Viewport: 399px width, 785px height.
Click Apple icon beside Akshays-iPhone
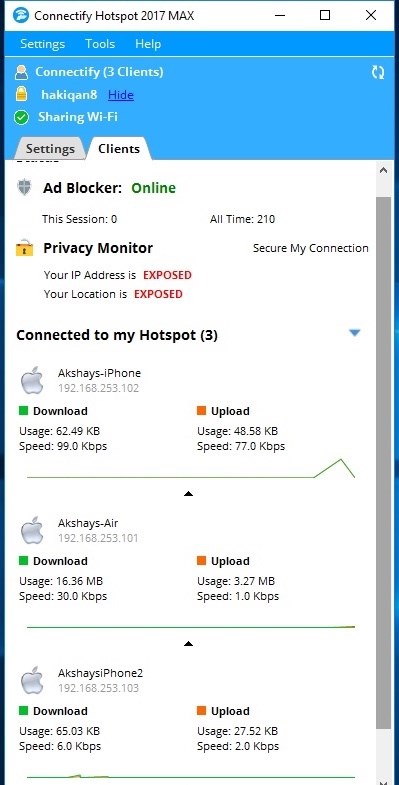(32, 380)
